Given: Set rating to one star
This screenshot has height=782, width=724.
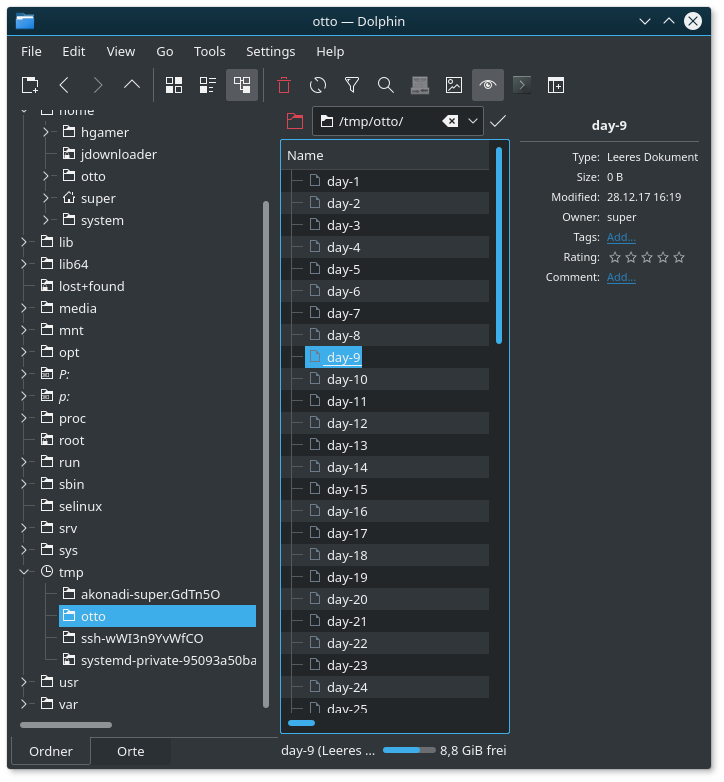Looking at the screenshot, I should tap(615, 257).
